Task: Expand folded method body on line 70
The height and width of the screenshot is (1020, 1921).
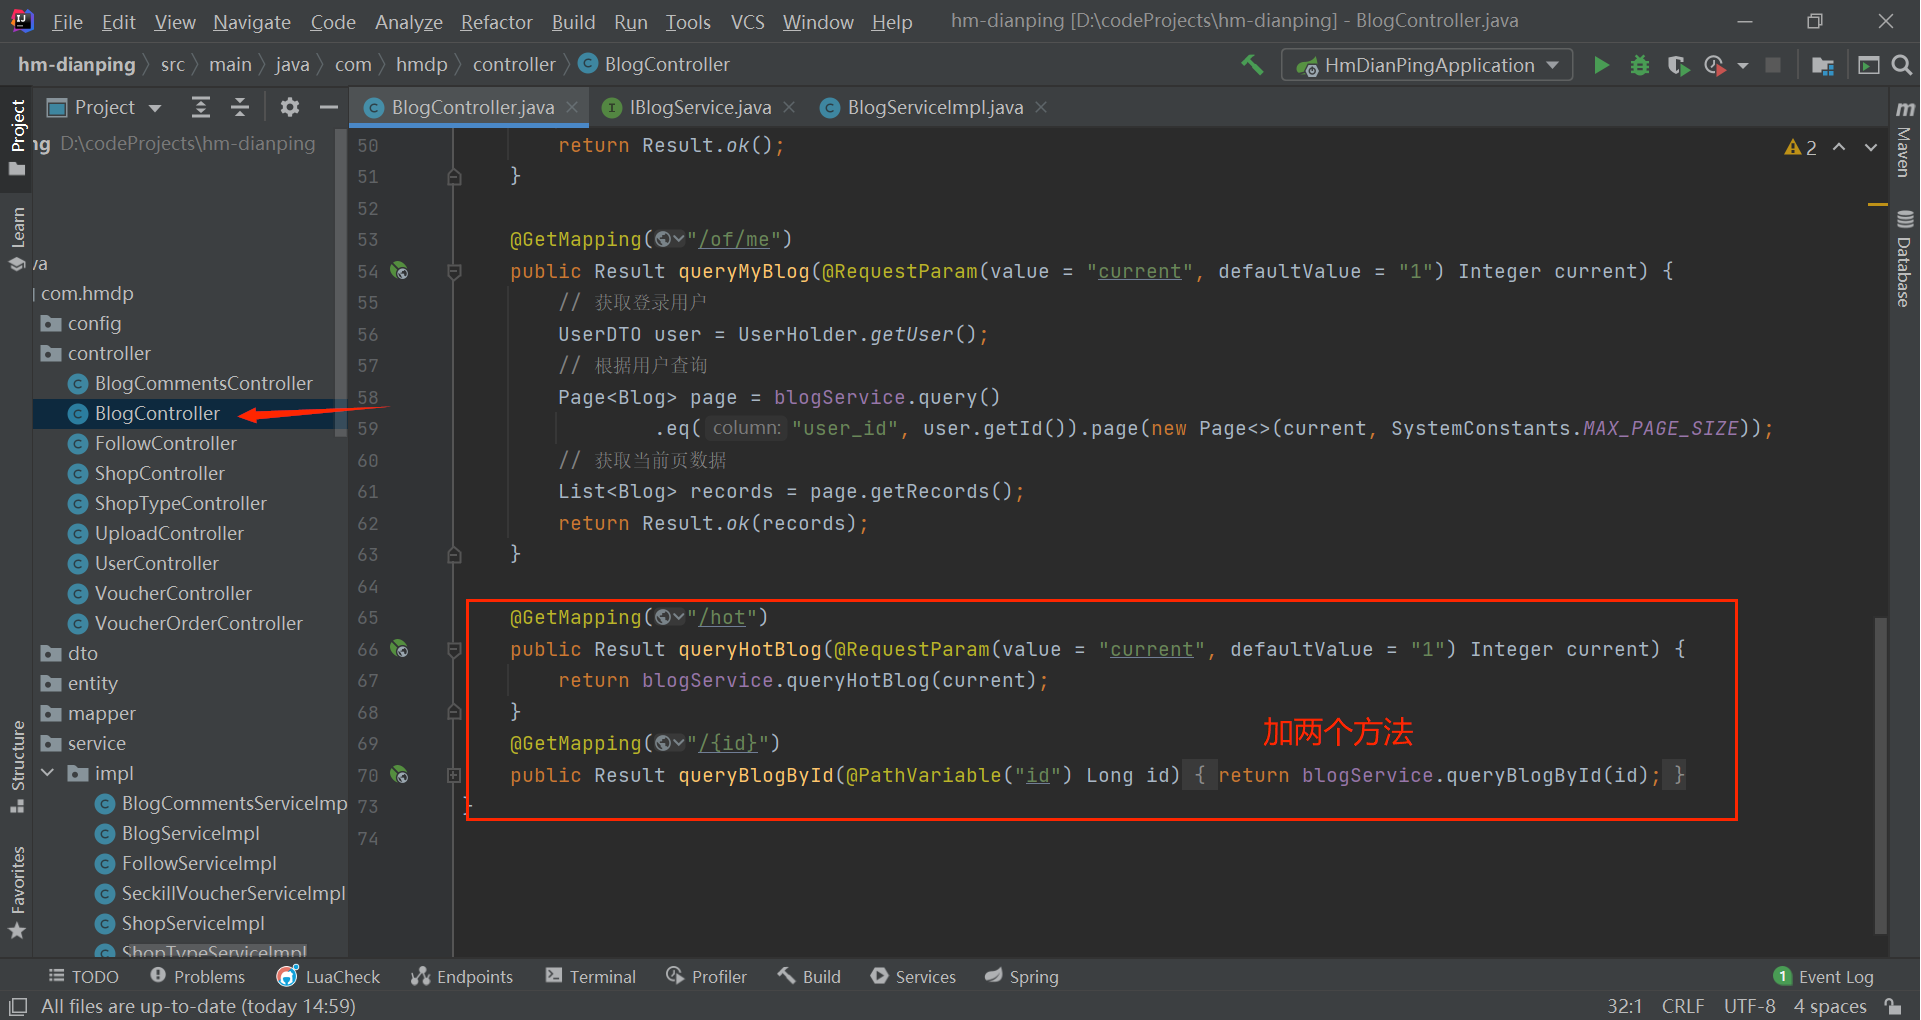Action: point(454,775)
